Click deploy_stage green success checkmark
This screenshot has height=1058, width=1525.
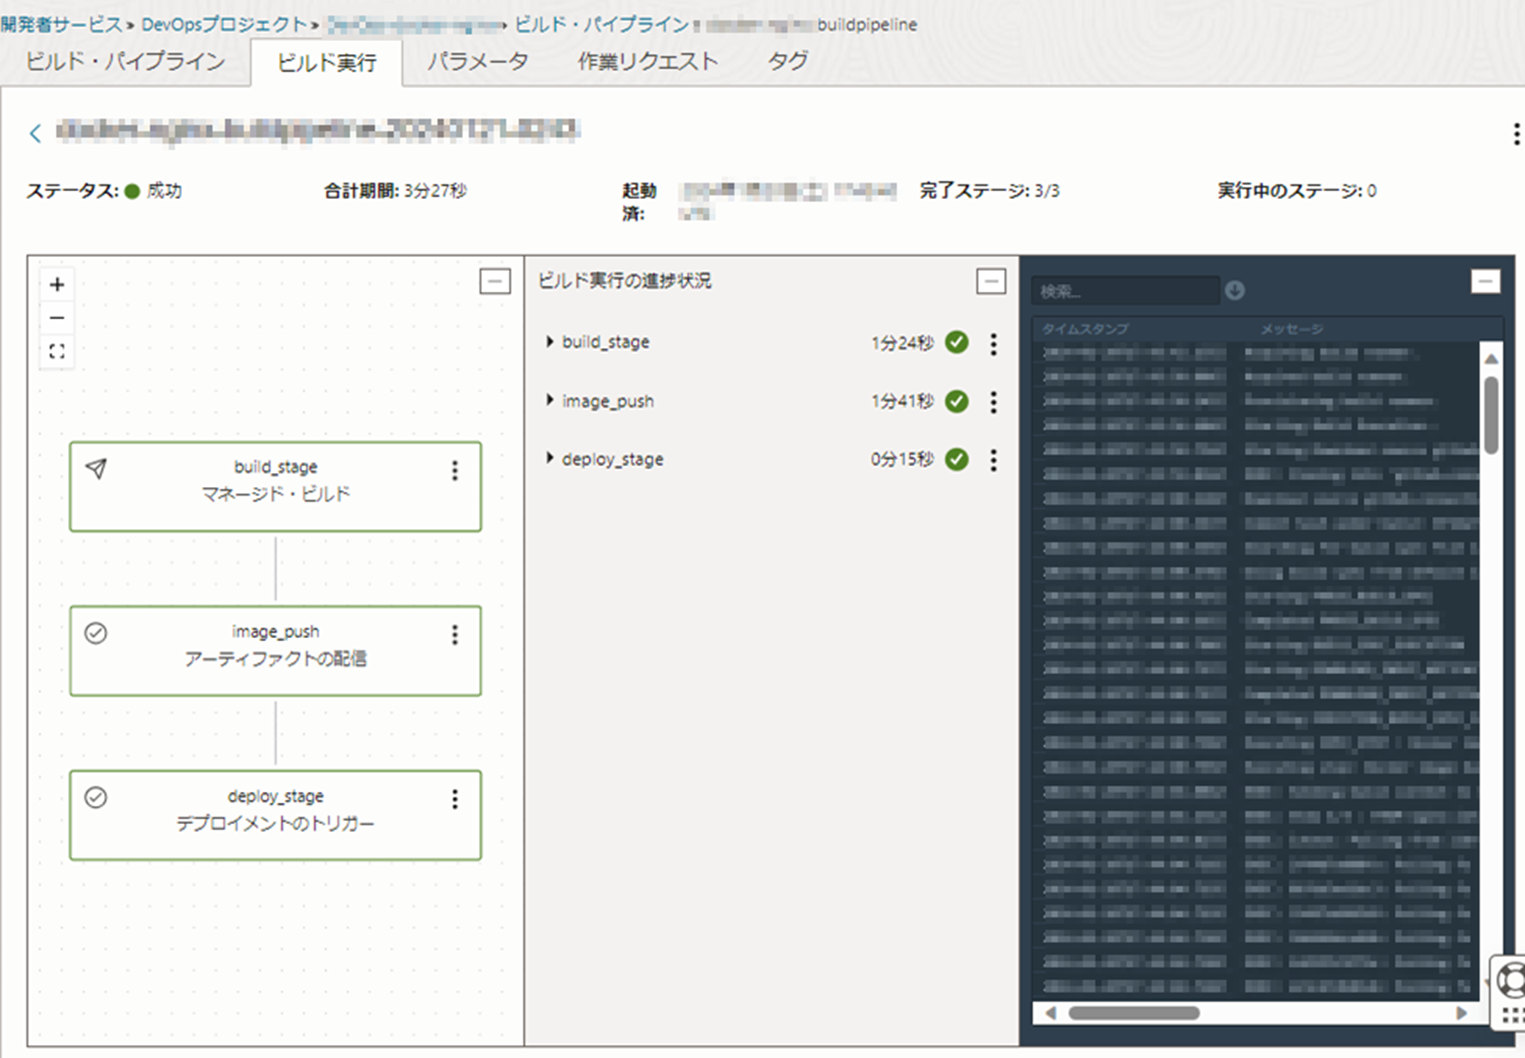point(957,459)
